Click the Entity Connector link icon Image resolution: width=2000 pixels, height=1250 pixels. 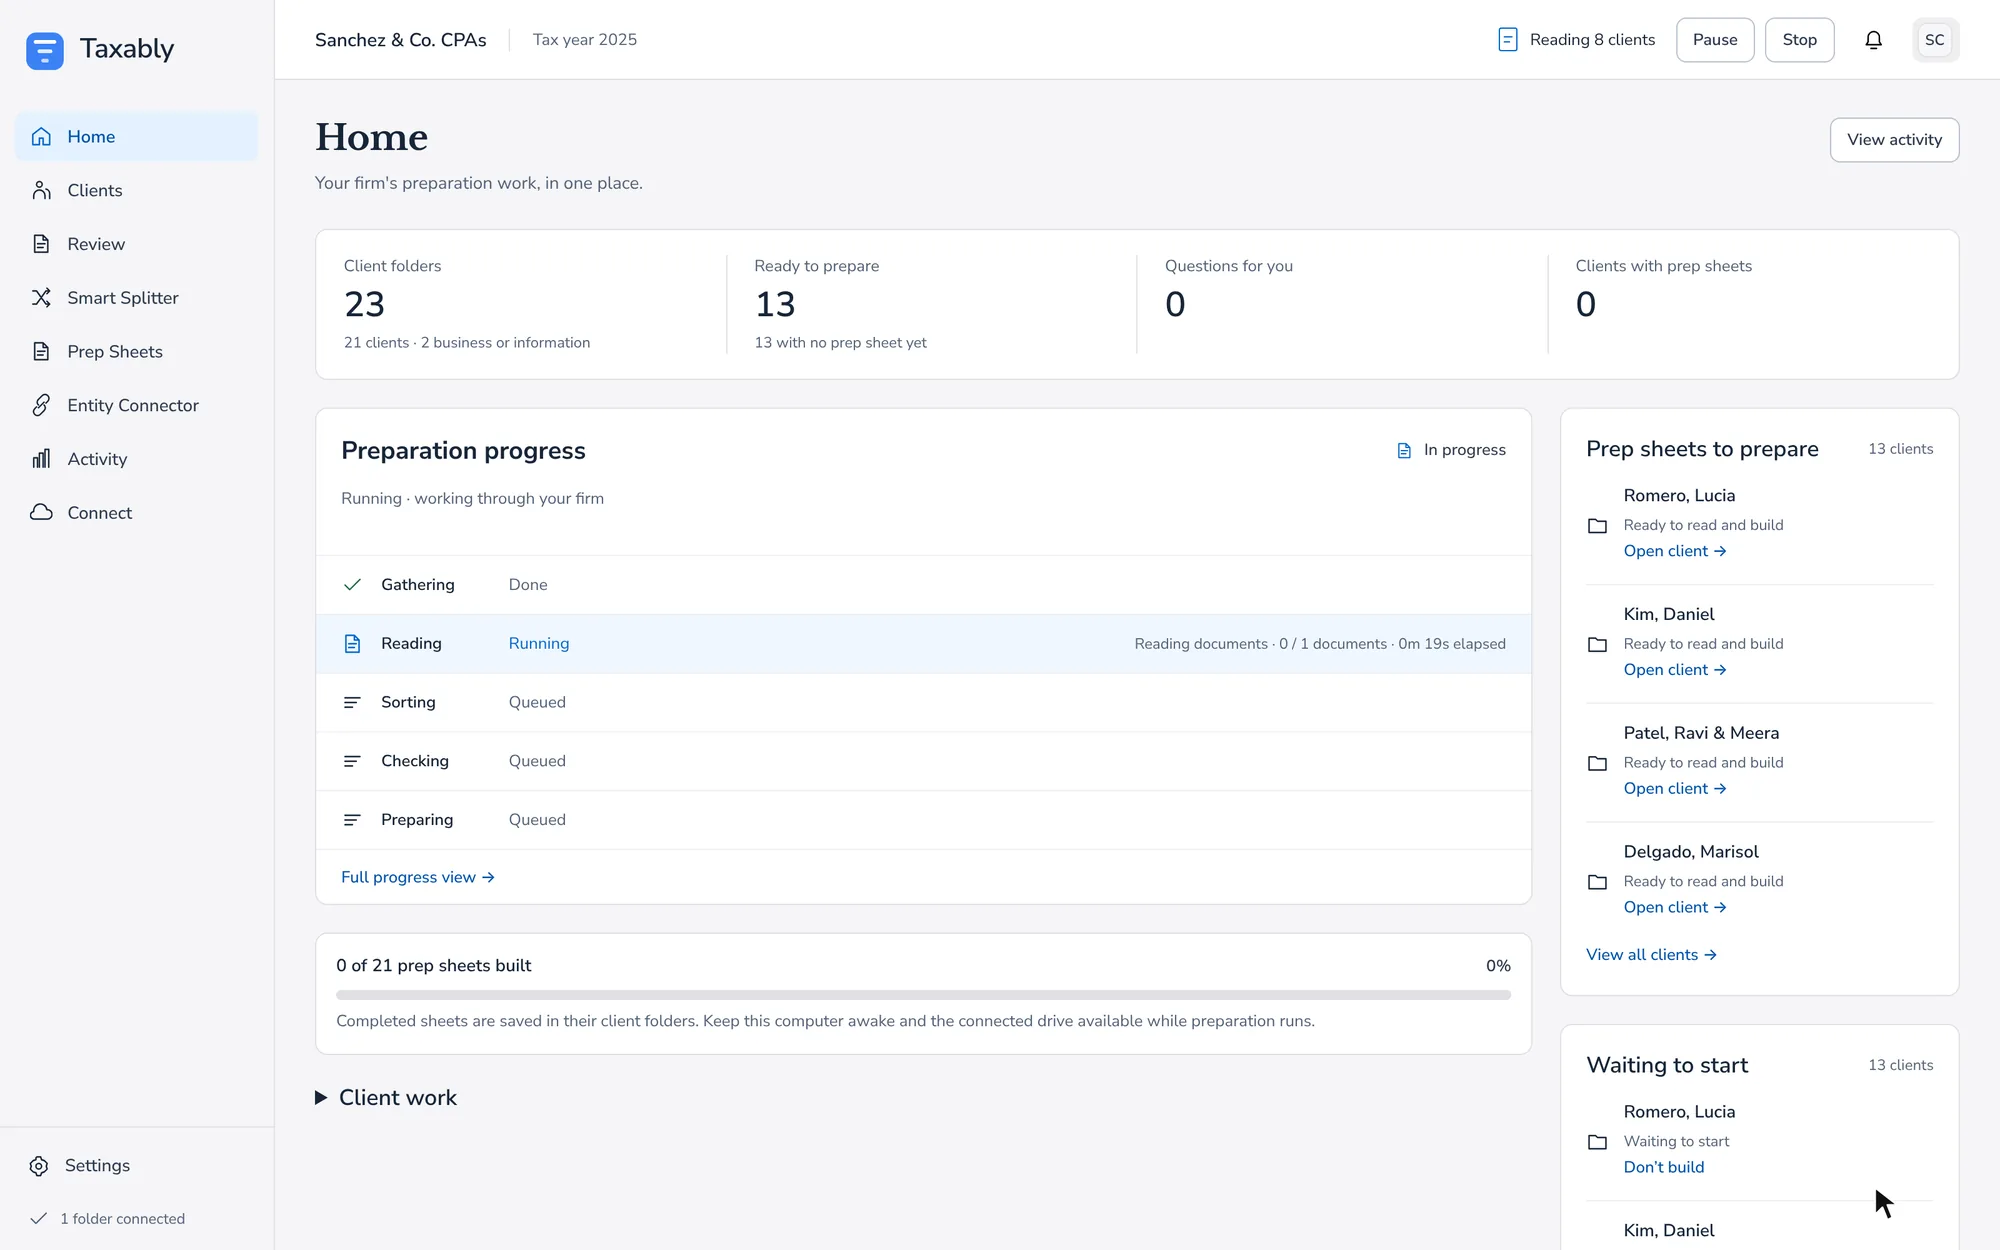pyautogui.click(x=41, y=405)
